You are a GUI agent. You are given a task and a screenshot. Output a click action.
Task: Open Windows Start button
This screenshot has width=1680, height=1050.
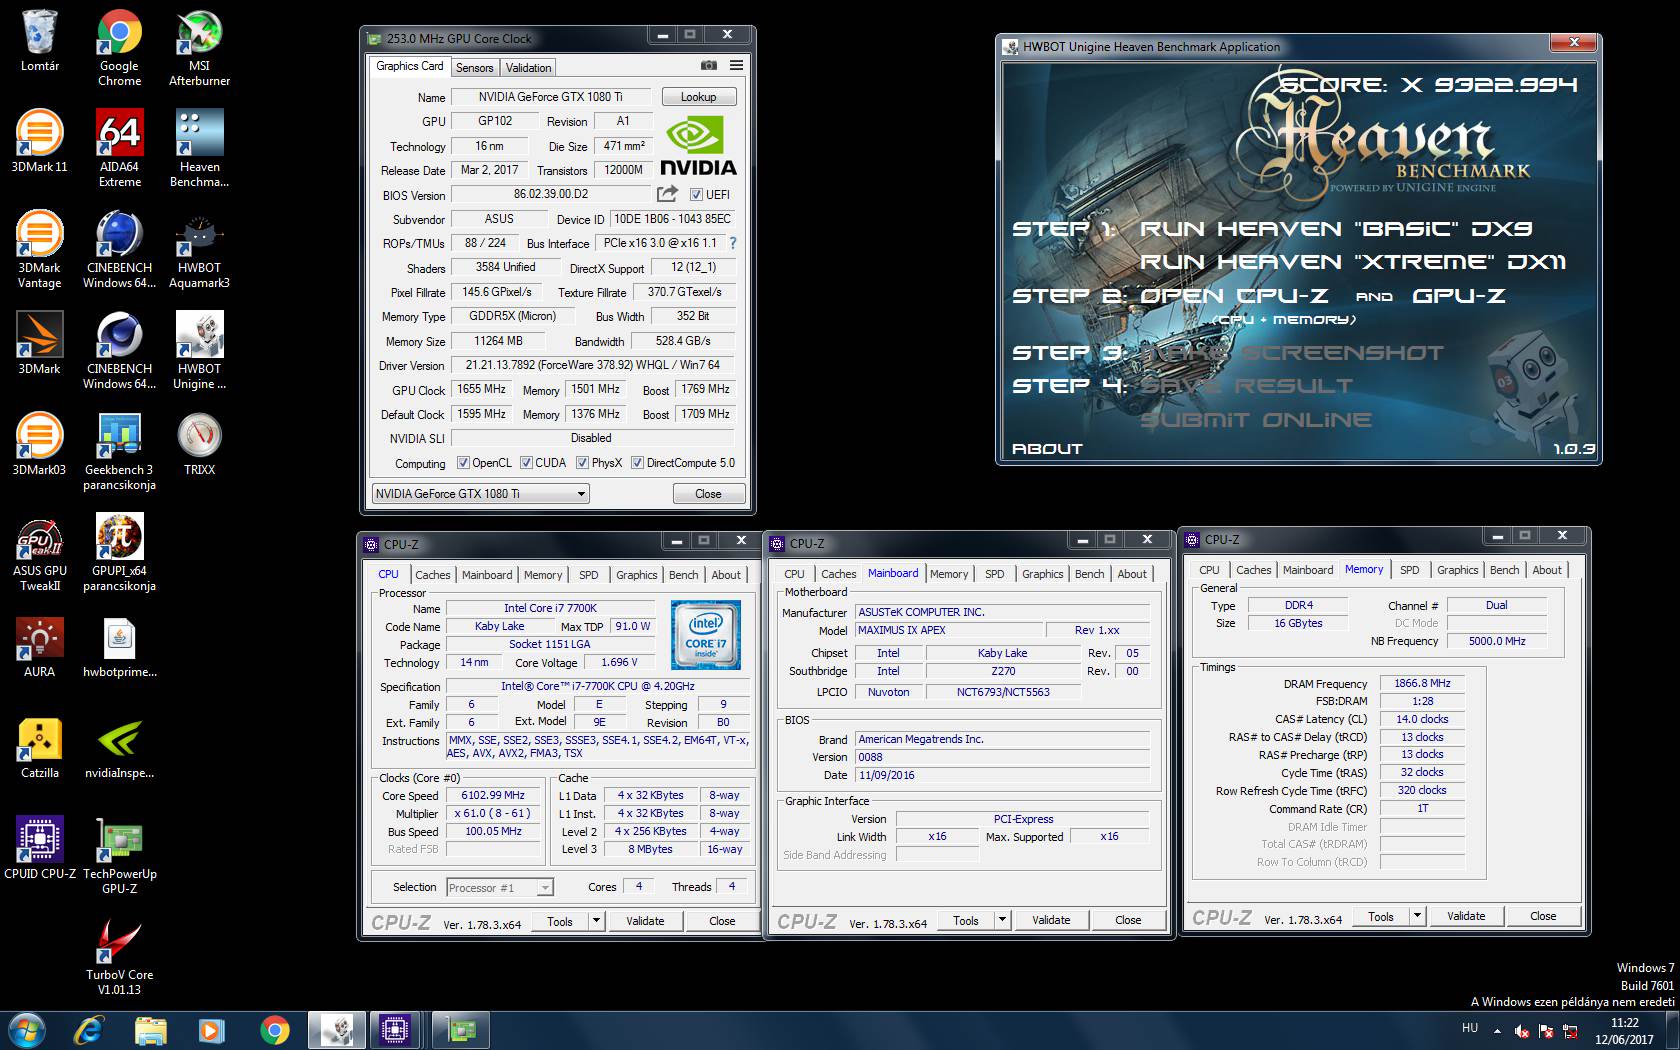27,1030
